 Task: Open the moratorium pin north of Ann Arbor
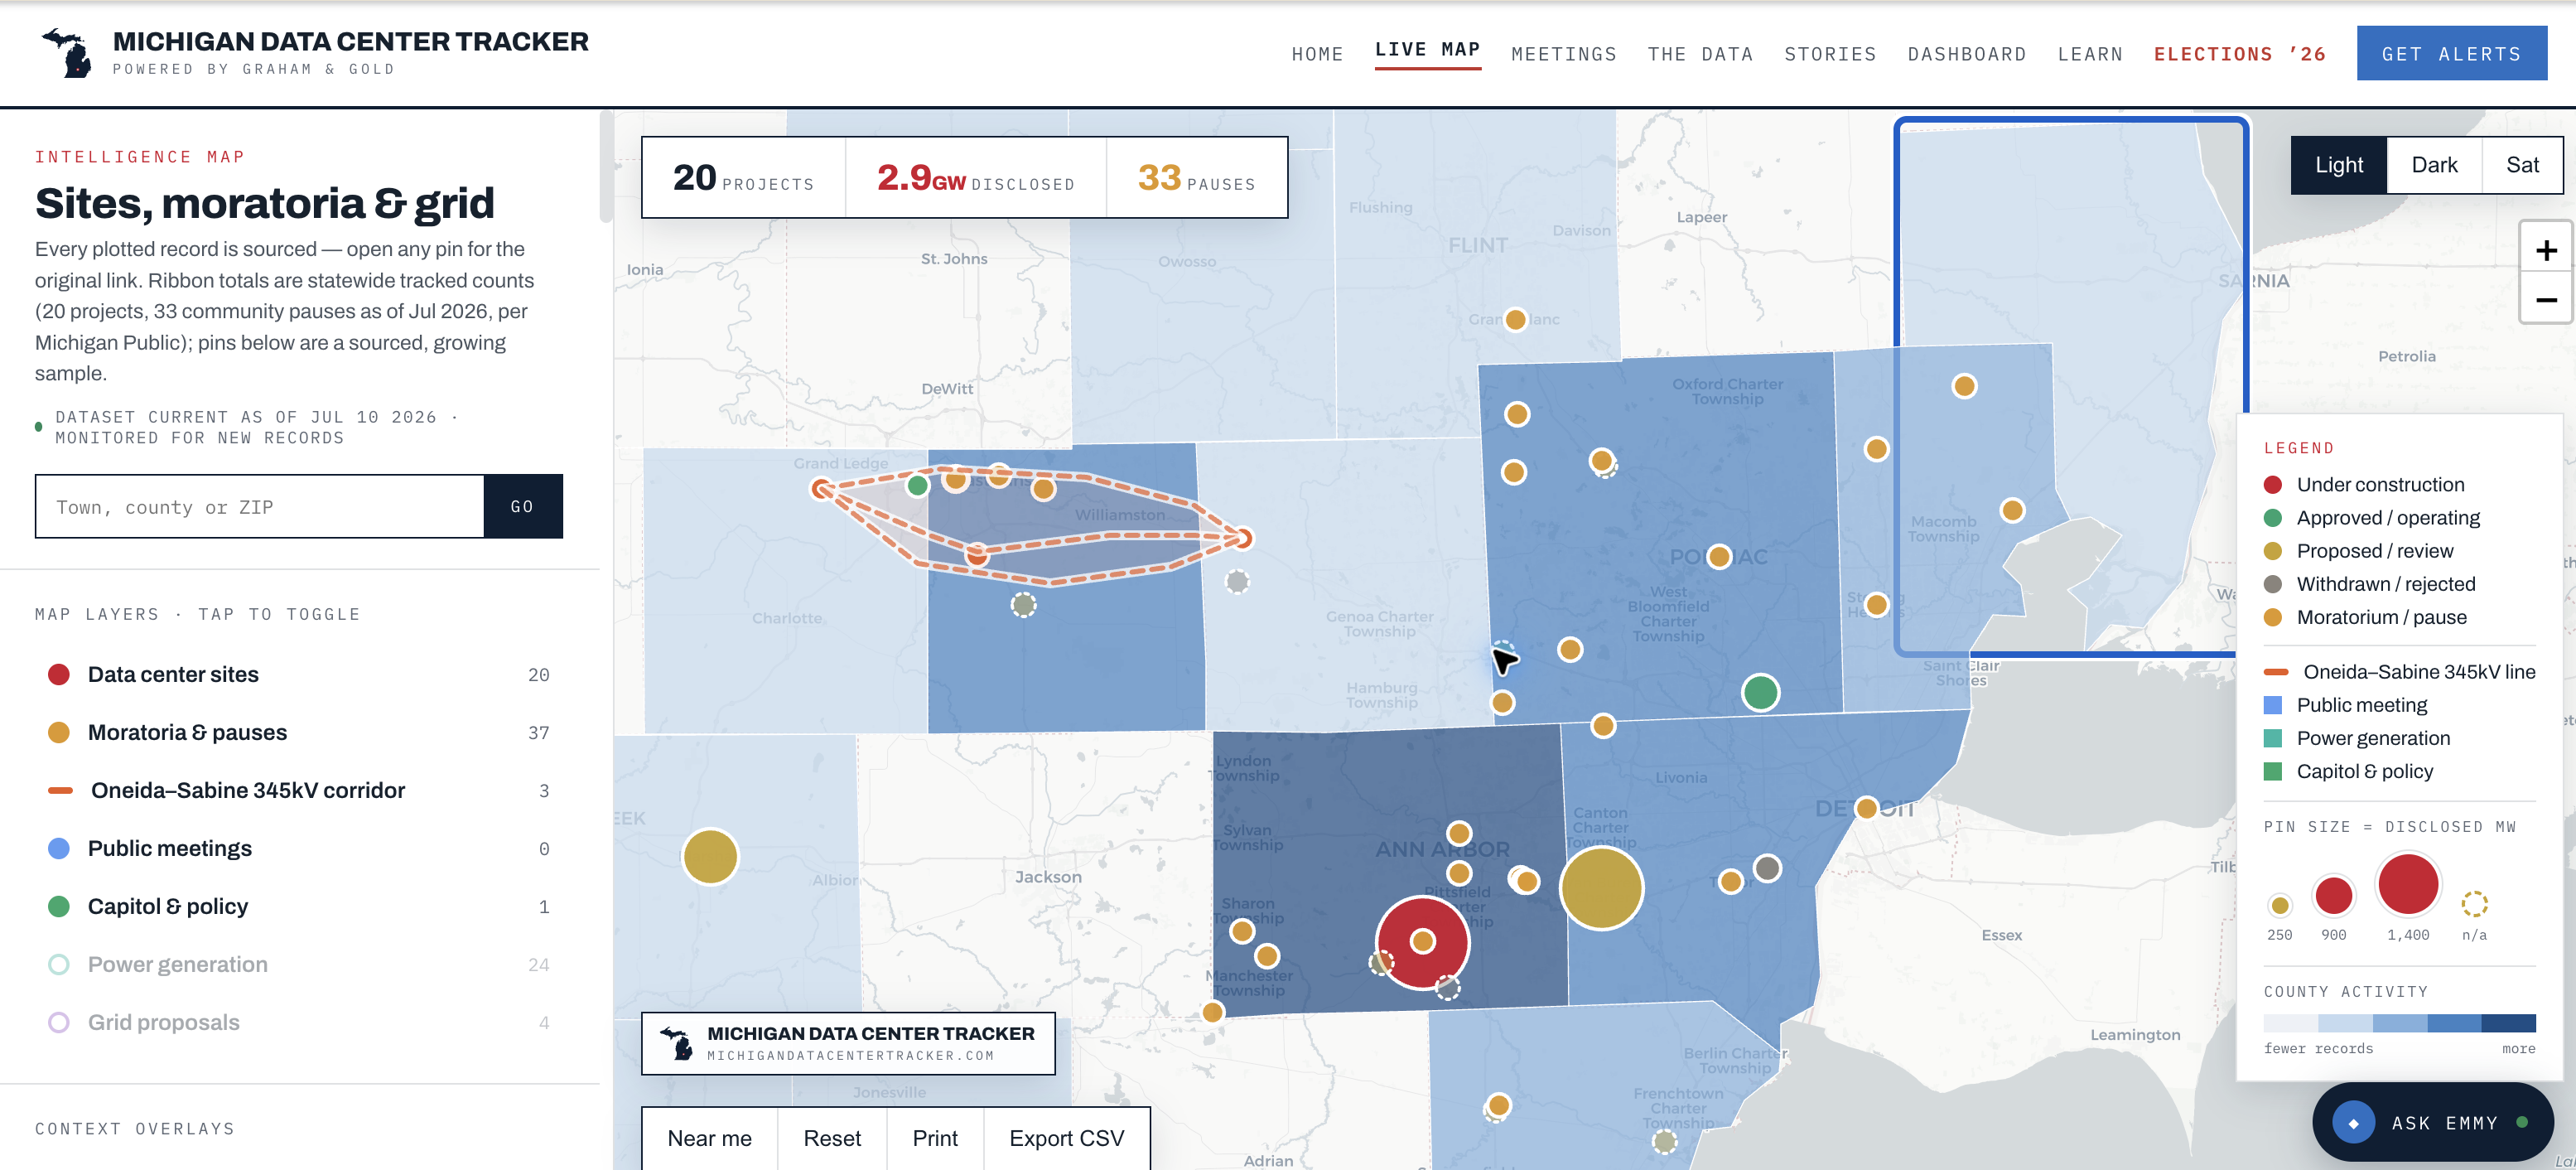1459,833
